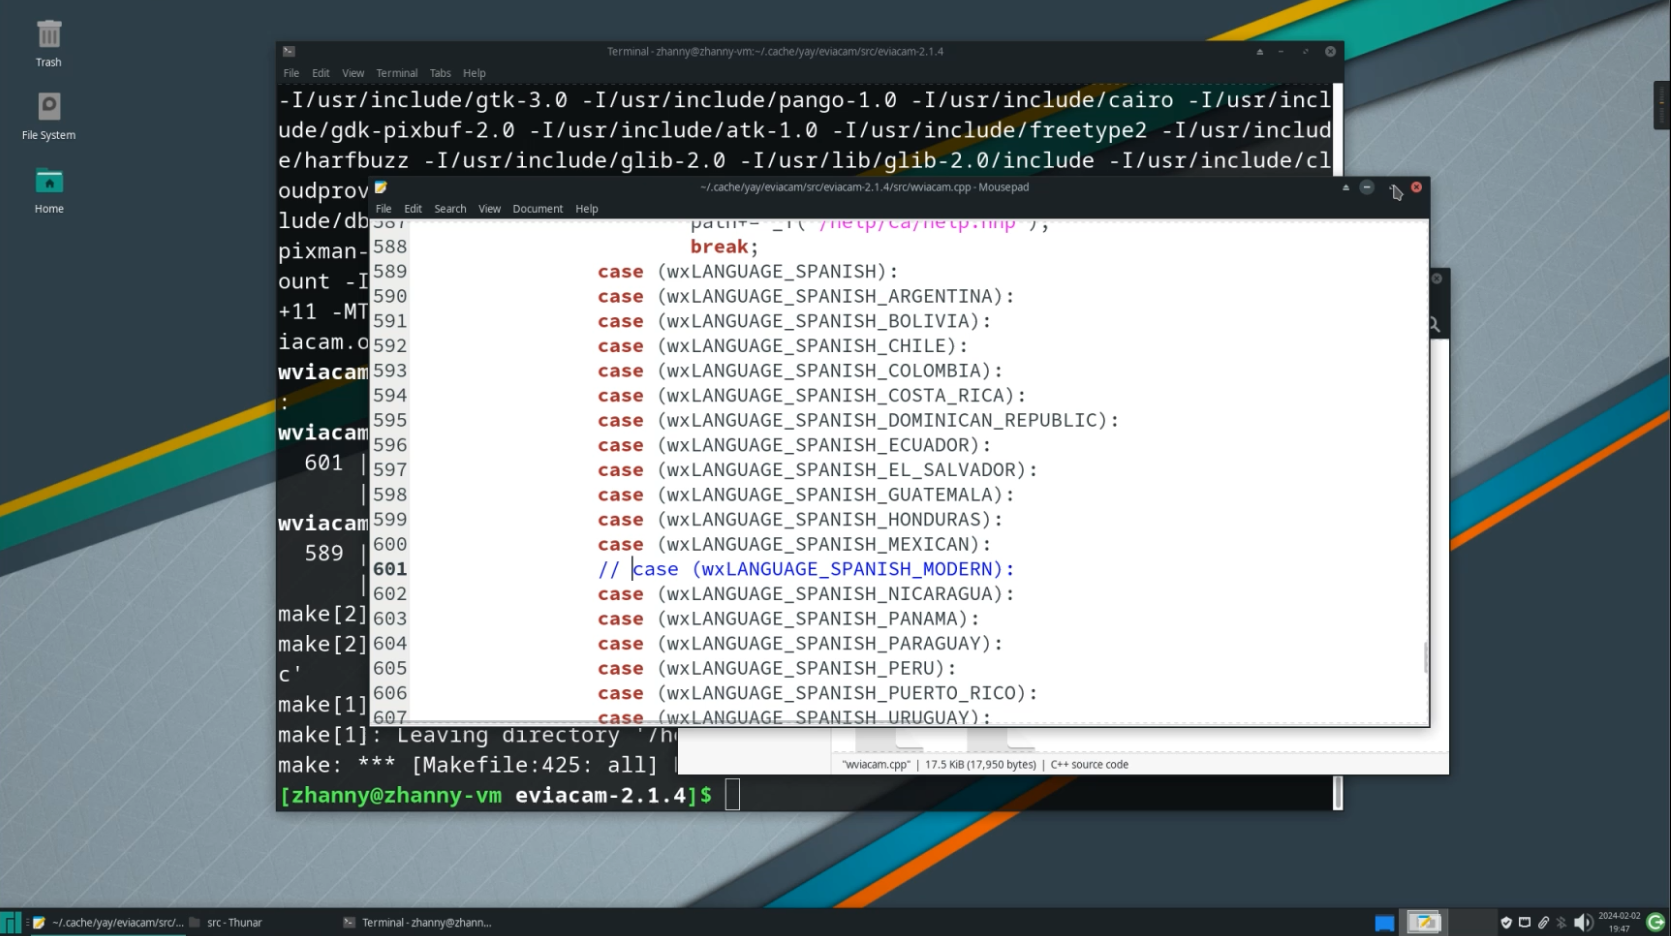Click the break; statement on line 588
Viewport: 1671px width, 936px height.
[724, 247]
